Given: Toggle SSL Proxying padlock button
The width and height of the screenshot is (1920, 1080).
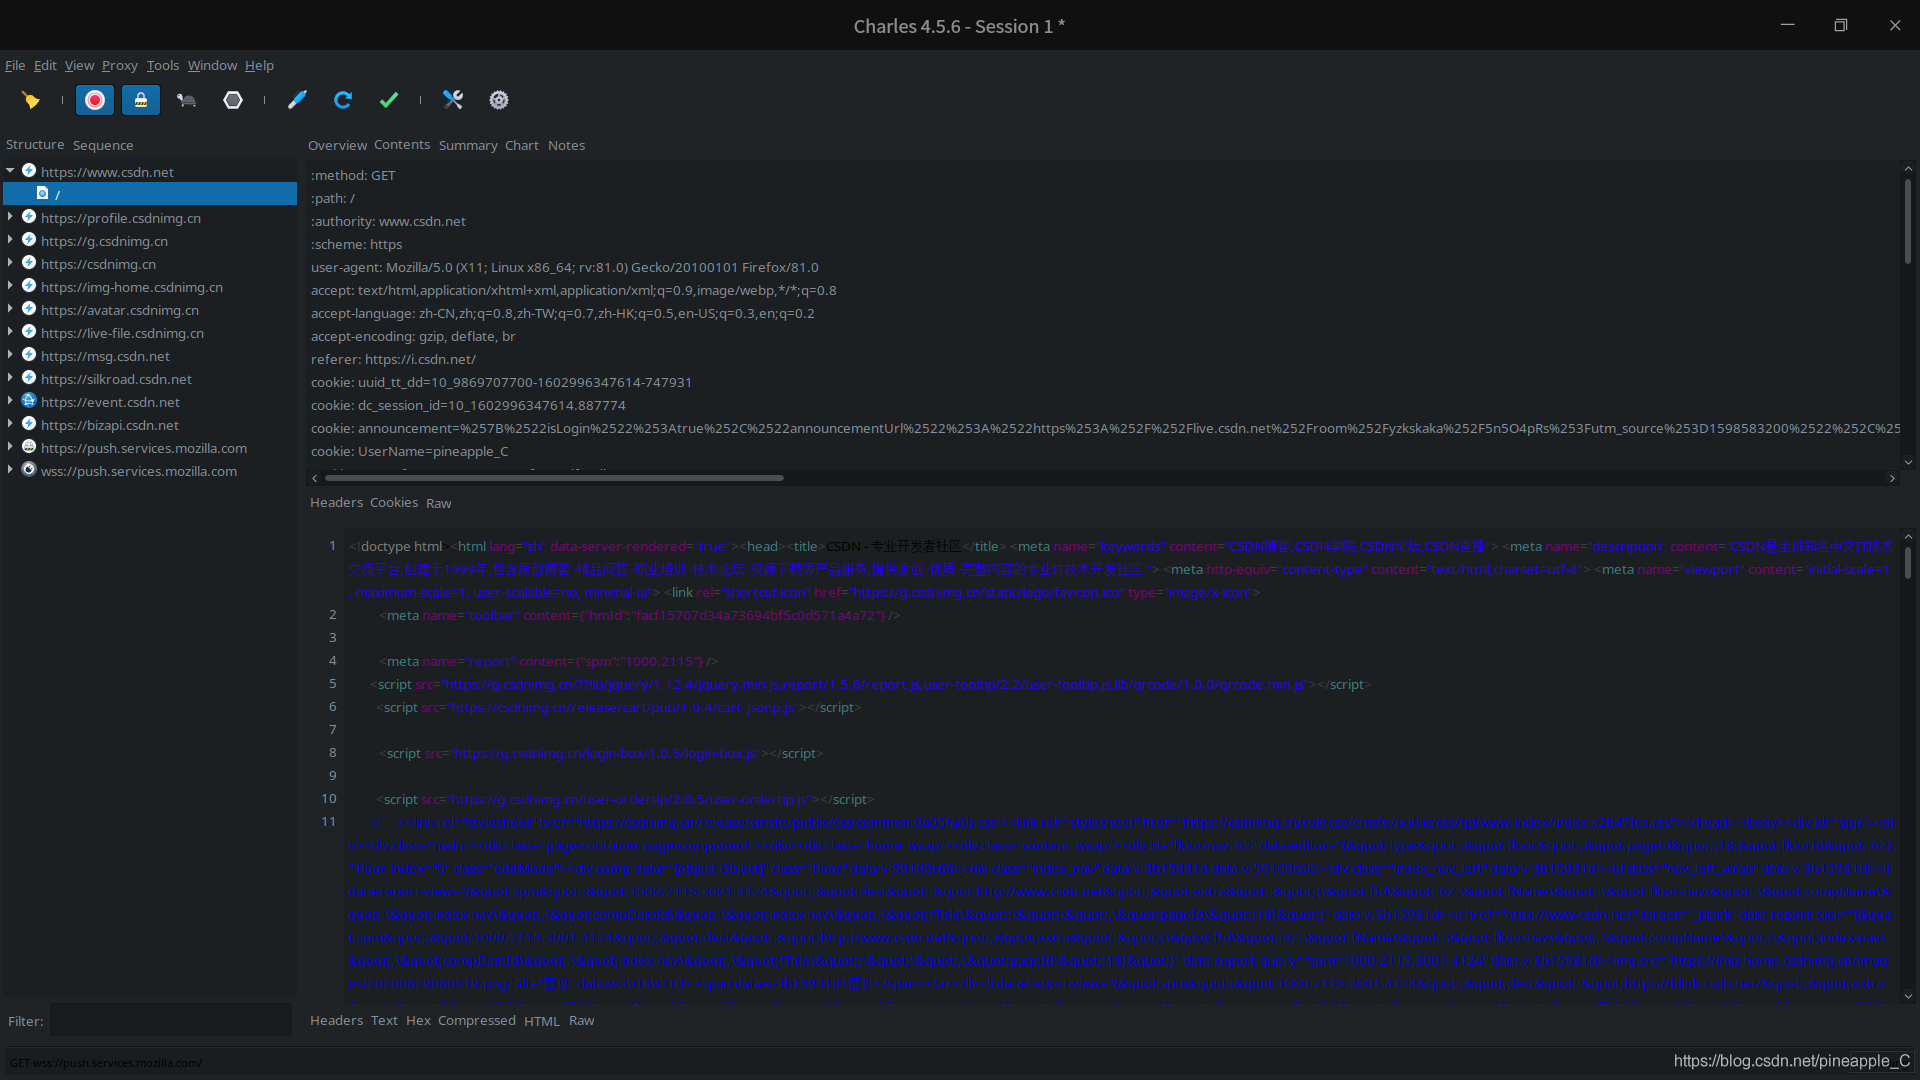Looking at the screenshot, I should 141,100.
